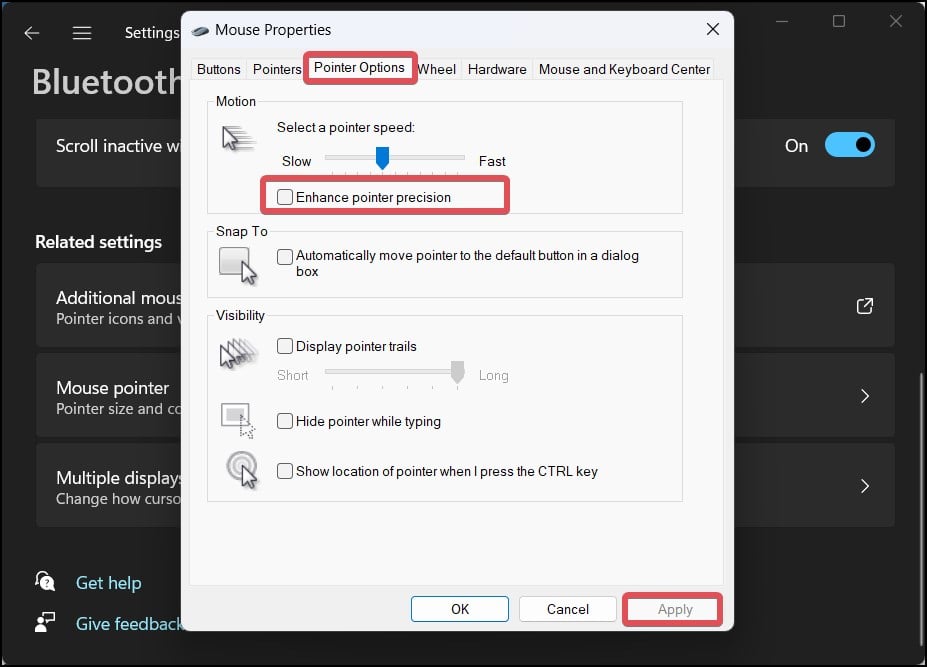Enable Enhance pointer precision checkbox
The width and height of the screenshot is (927, 667).
click(x=285, y=197)
